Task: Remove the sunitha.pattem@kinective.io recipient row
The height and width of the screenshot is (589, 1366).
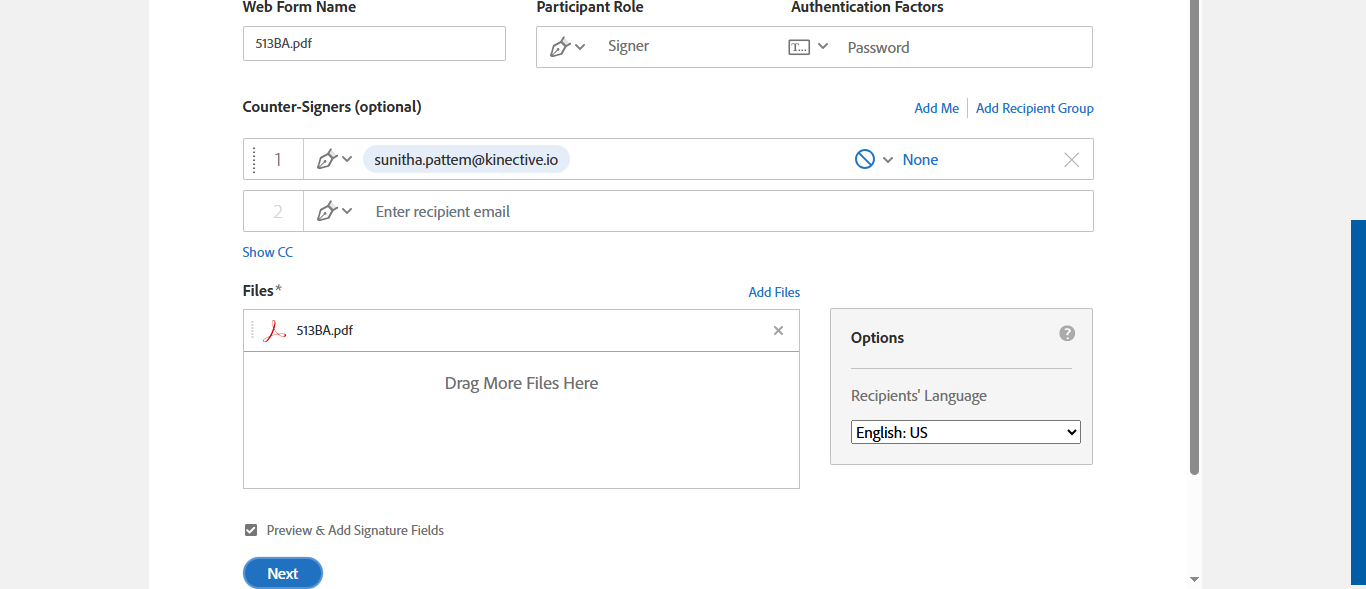Action: click(x=1071, y=160)
